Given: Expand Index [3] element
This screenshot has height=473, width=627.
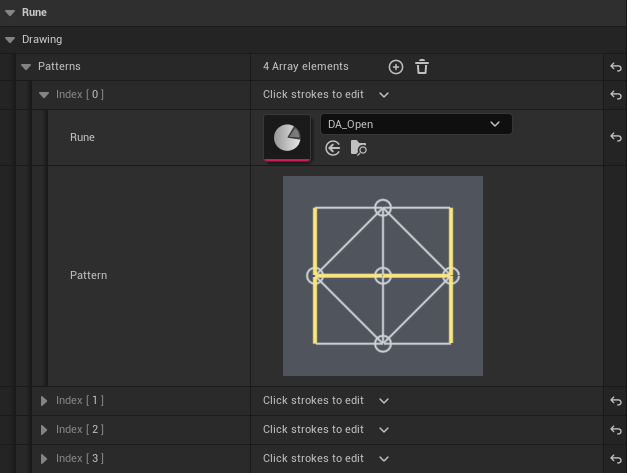Looking at the screenshot, I should tap(44, 459).
